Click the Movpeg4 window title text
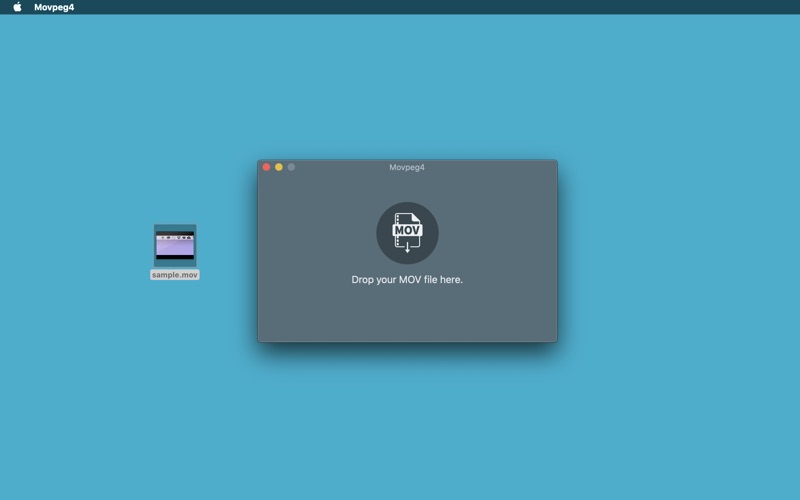This screenshot has width=800, height=500. click(x=407, y=167)
